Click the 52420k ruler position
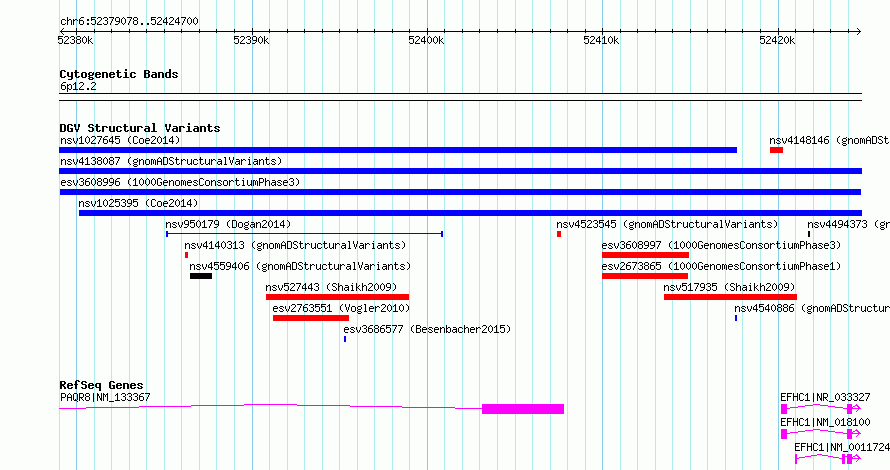 pyautogui.click(x=777, y=41)
